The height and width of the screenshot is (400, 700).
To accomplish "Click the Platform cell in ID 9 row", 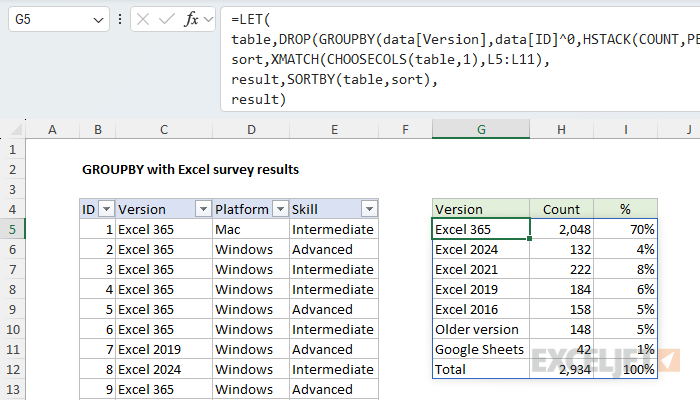I will (251, 389).
